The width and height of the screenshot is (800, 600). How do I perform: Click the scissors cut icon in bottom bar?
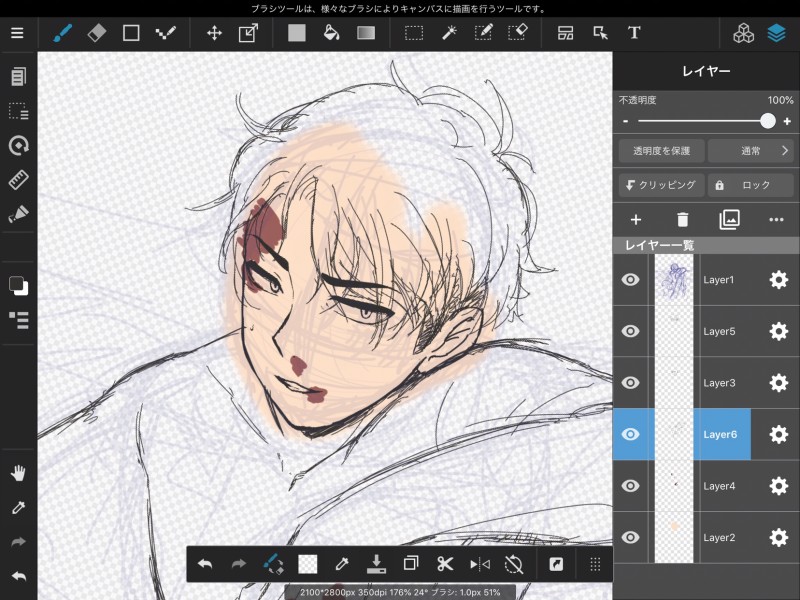pyautogui.click(x=445, y=564)
